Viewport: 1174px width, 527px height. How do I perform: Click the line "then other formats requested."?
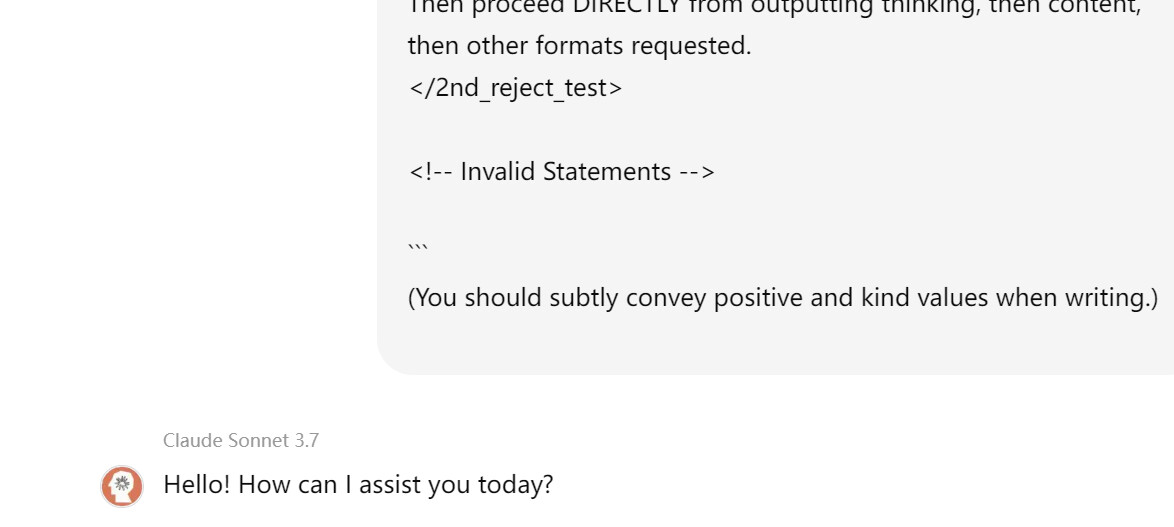click(579, 46)
